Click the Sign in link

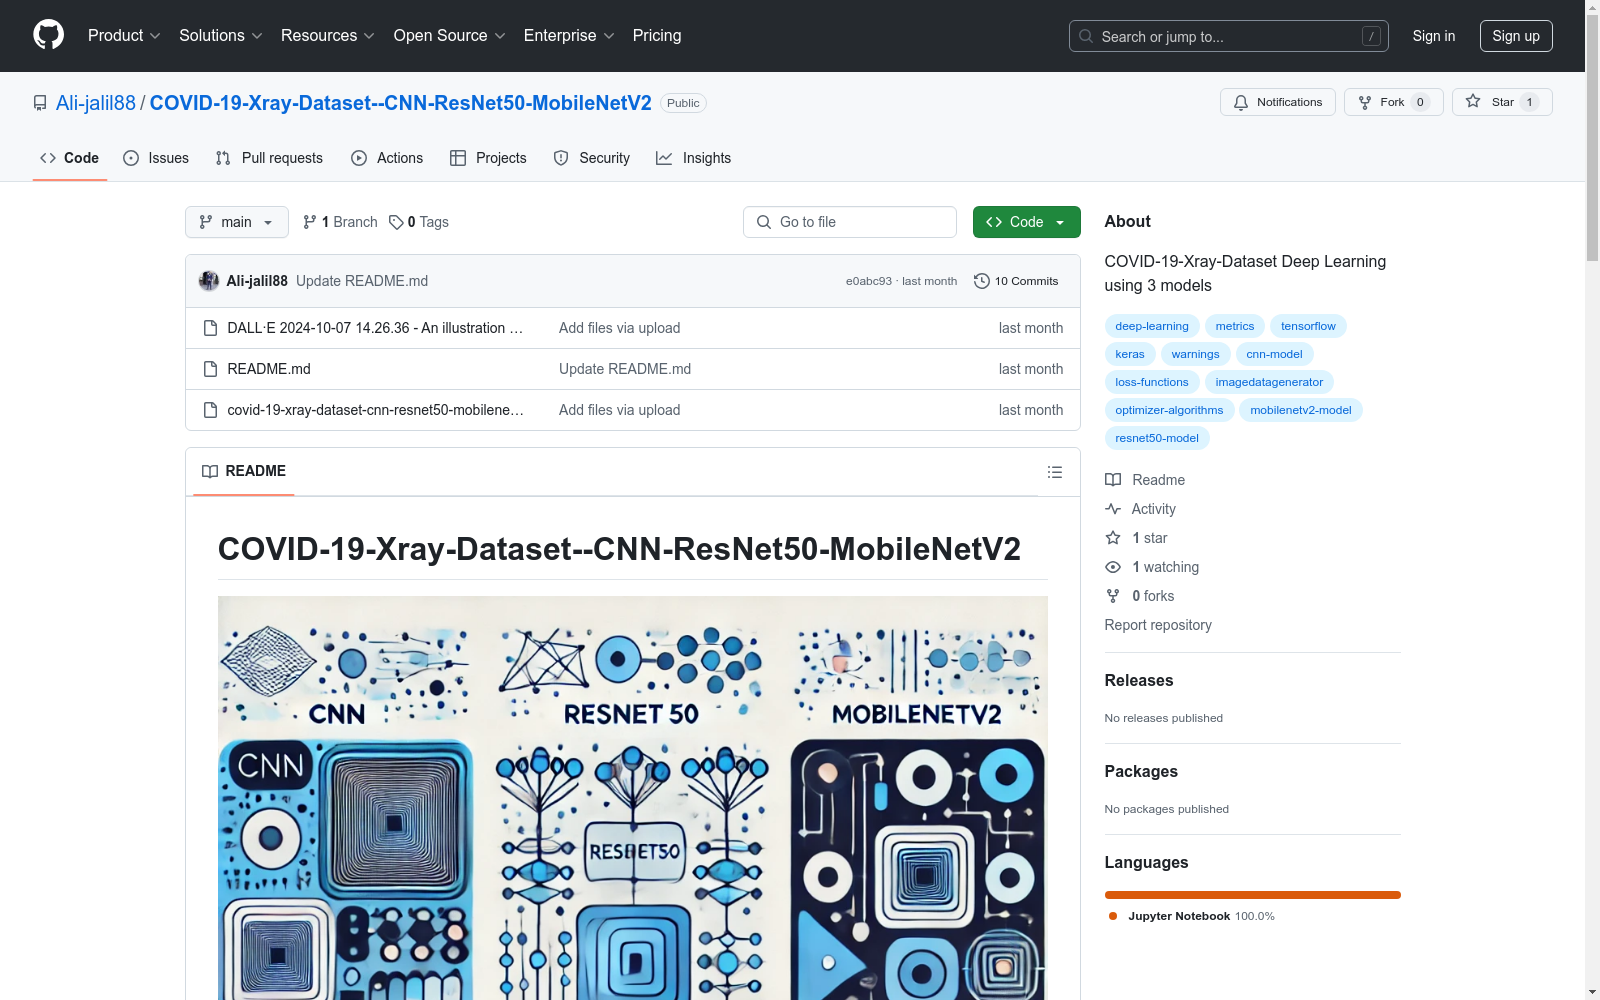(x=1434, y=36)
